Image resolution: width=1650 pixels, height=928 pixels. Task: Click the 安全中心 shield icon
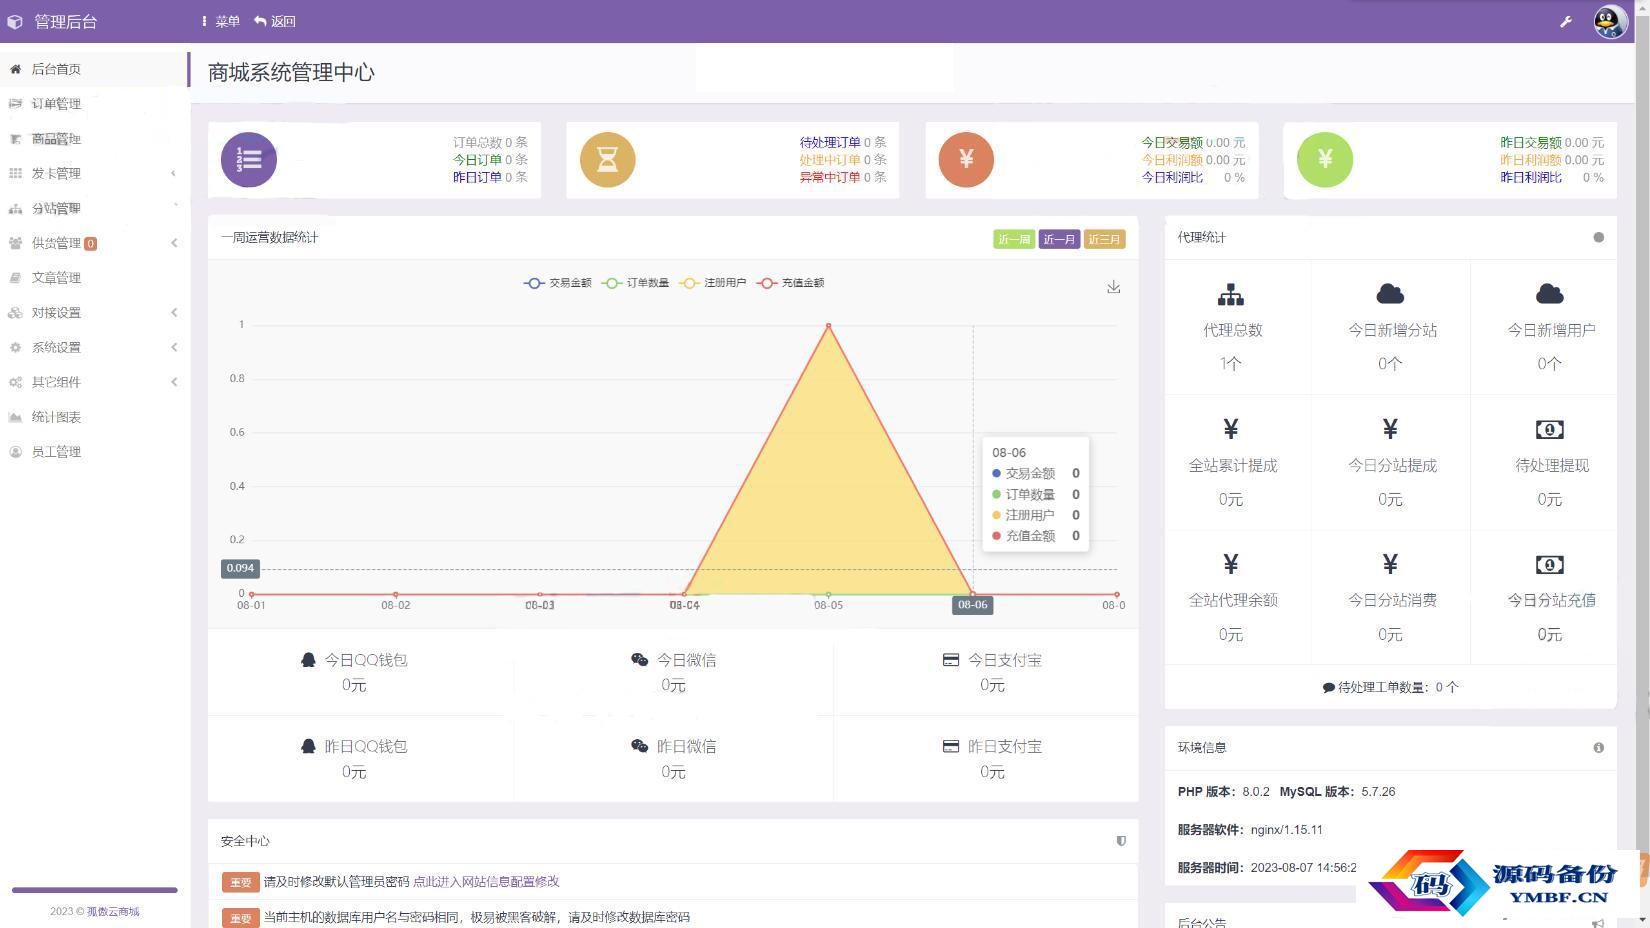click(x=1121, y=841)
